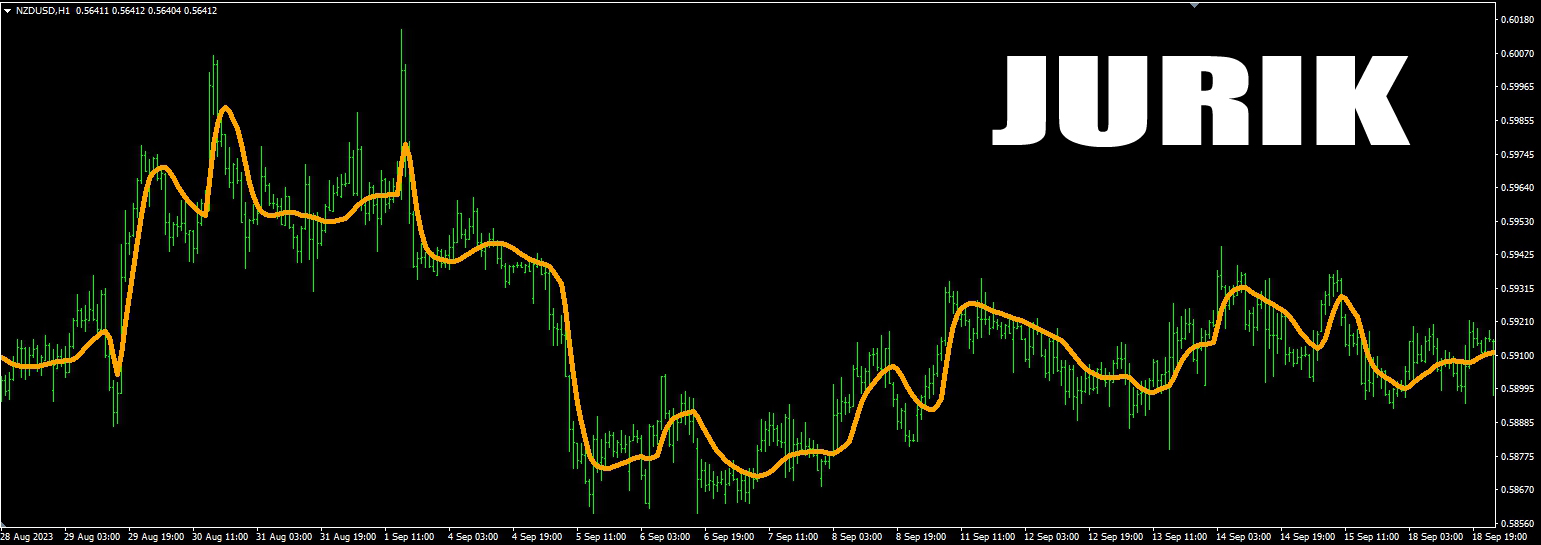Screen dimensions: 1541x545
Task: Click the 28 Aug 2023 time label
Action: click(27, 537)
